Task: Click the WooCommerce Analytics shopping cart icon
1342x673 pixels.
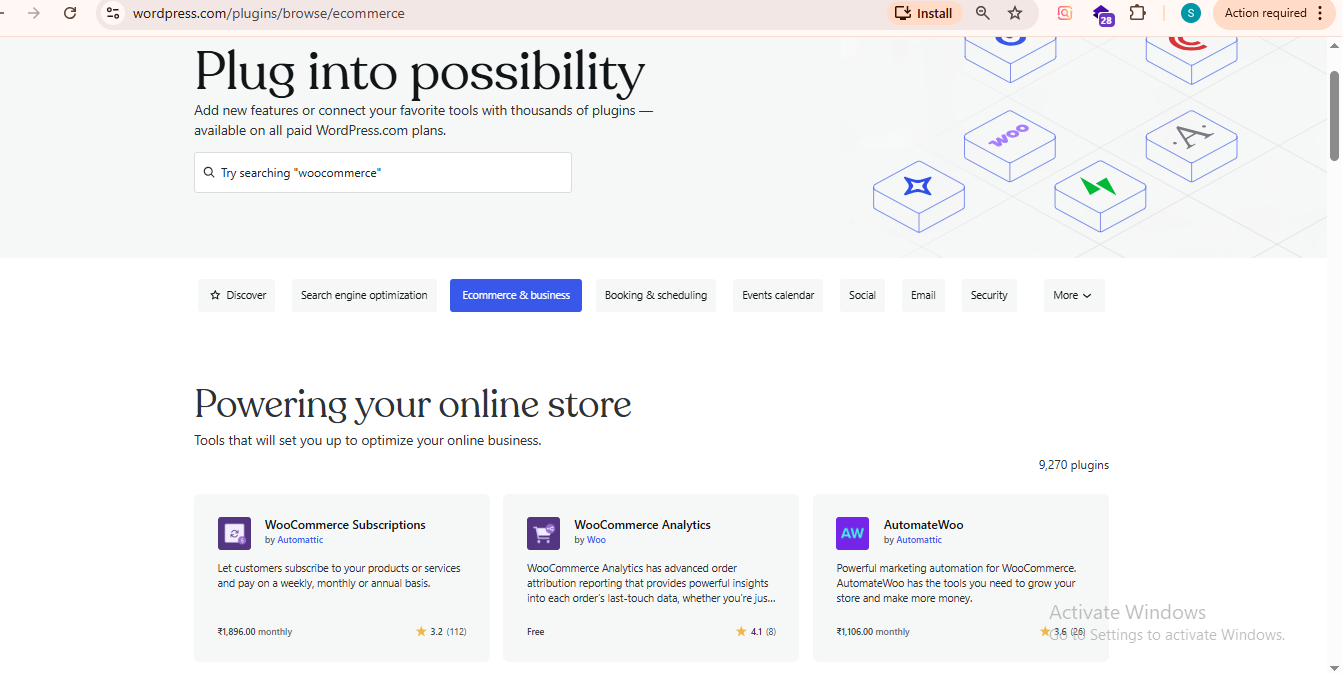Action: tap(543, 533)
